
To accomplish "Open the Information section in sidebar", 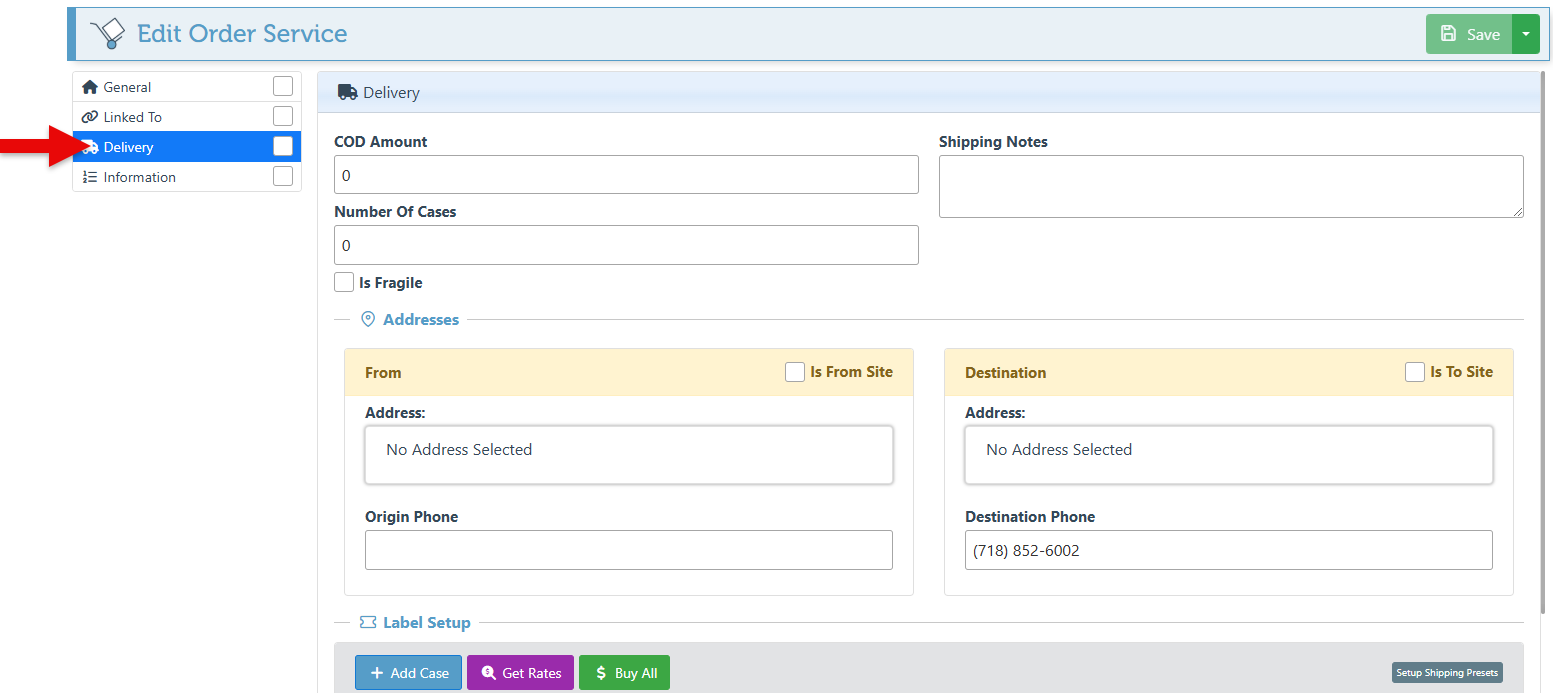I will [x=140, y=177].
